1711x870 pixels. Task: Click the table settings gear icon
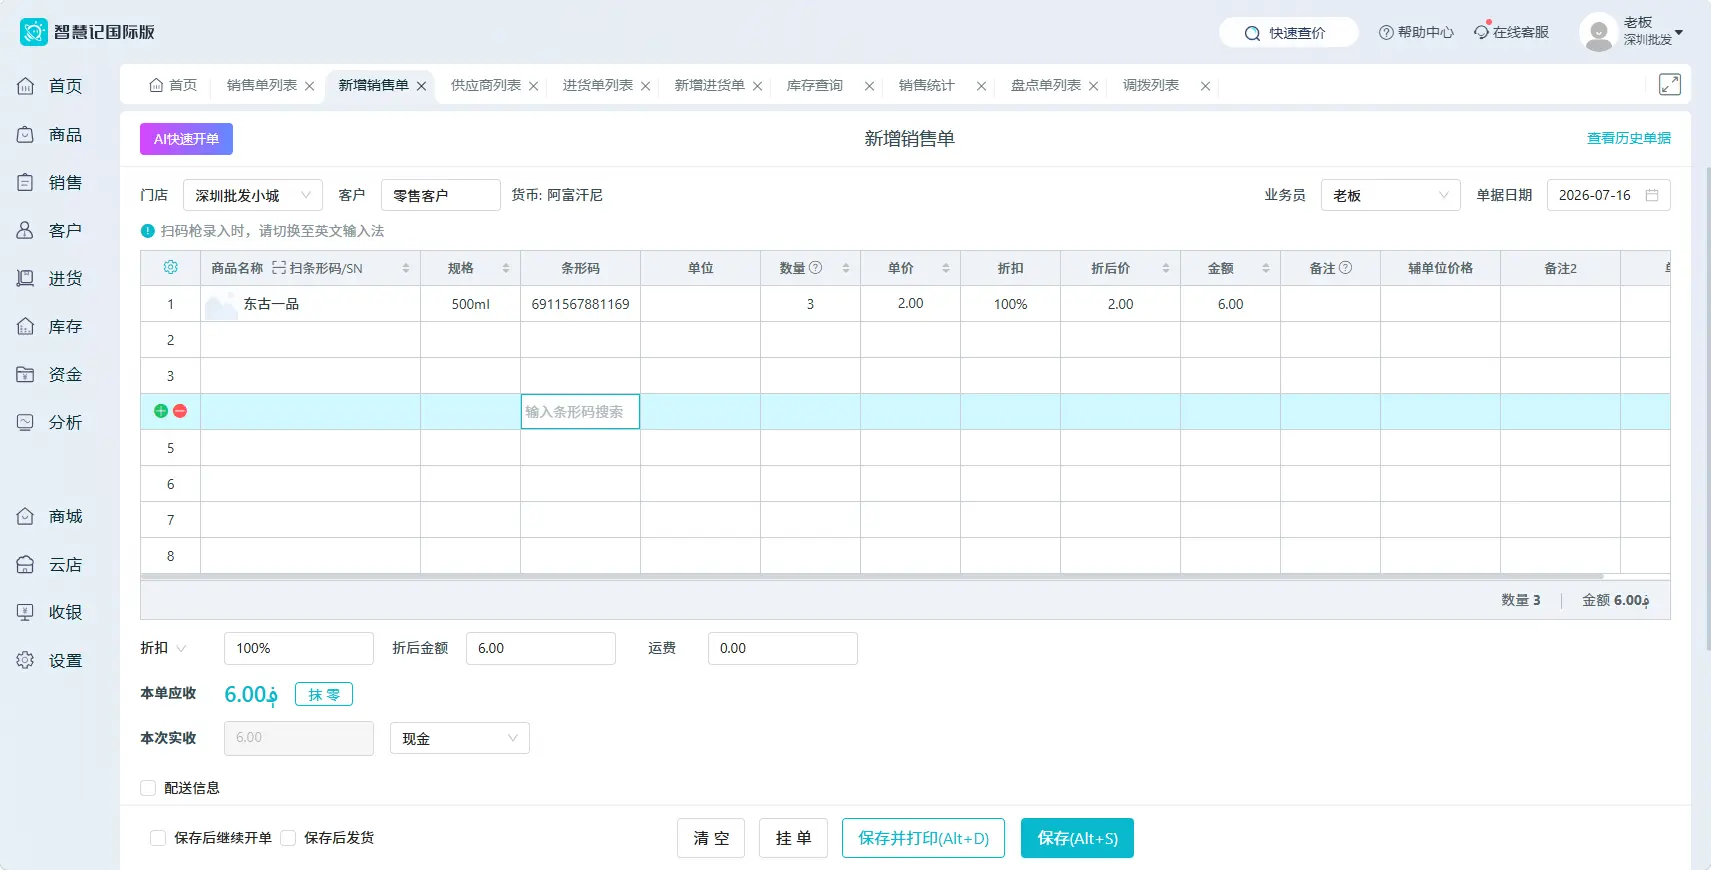(170, 268)
